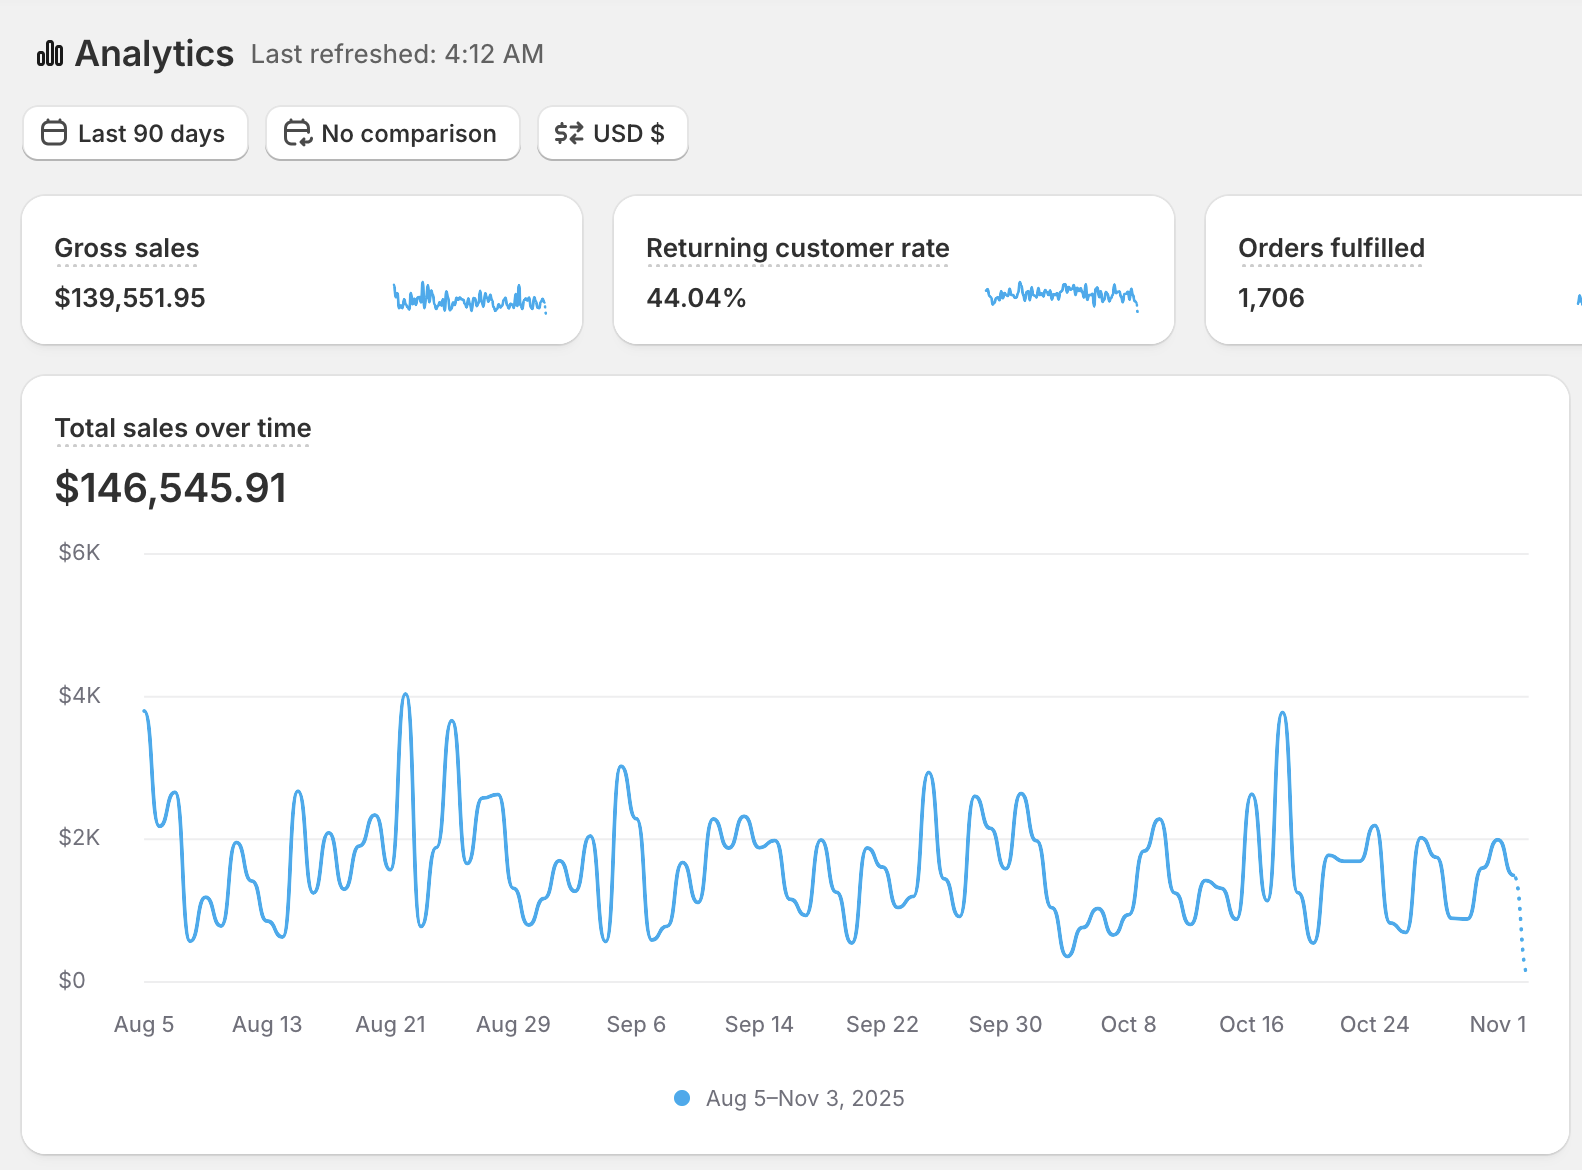
Task: Click the Aug 29 x-axis label
Action: click(514, 1024)
